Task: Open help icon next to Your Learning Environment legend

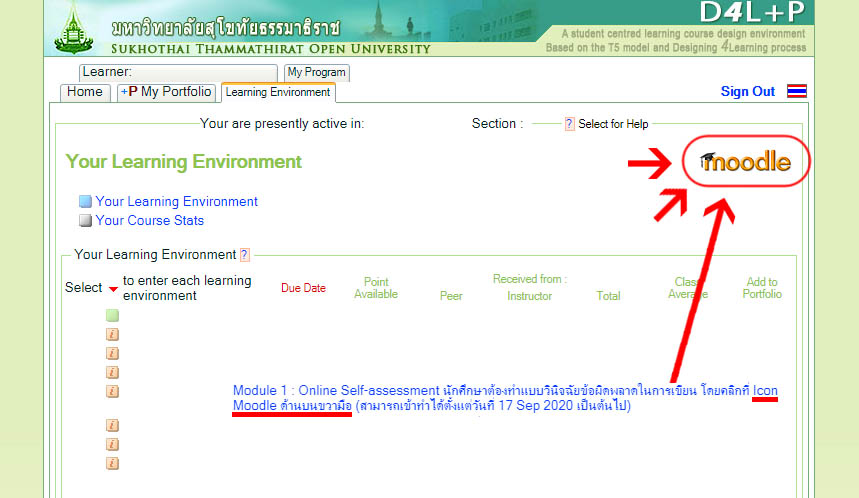Action: [x=244, y=255]
